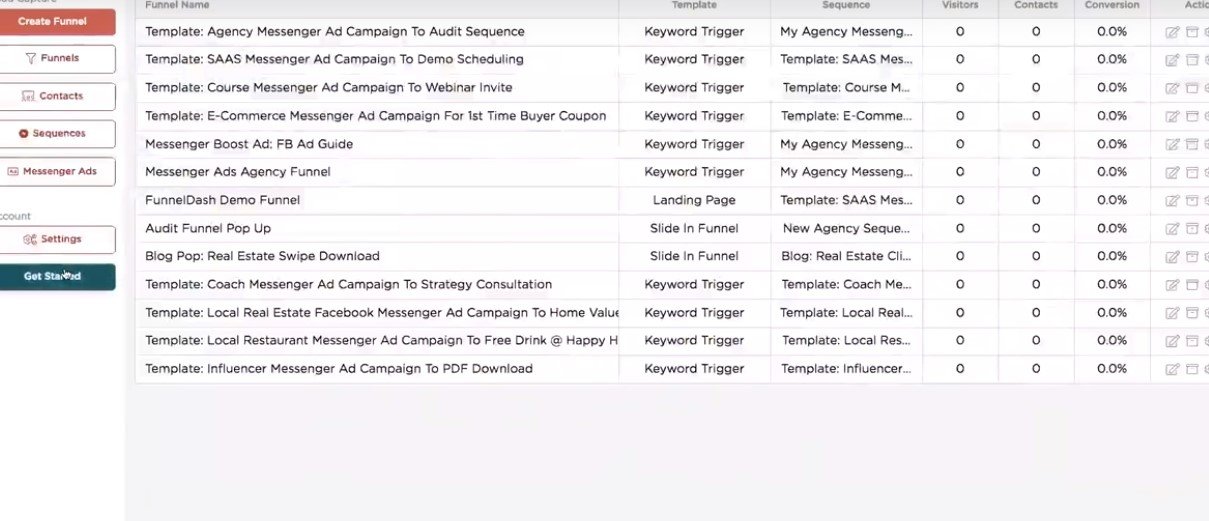This screenshot has height=521, width=1209.
Task: Archive the SAAS Messenger Ad Campaign funnel
Action: click(x=1192, y=60)
